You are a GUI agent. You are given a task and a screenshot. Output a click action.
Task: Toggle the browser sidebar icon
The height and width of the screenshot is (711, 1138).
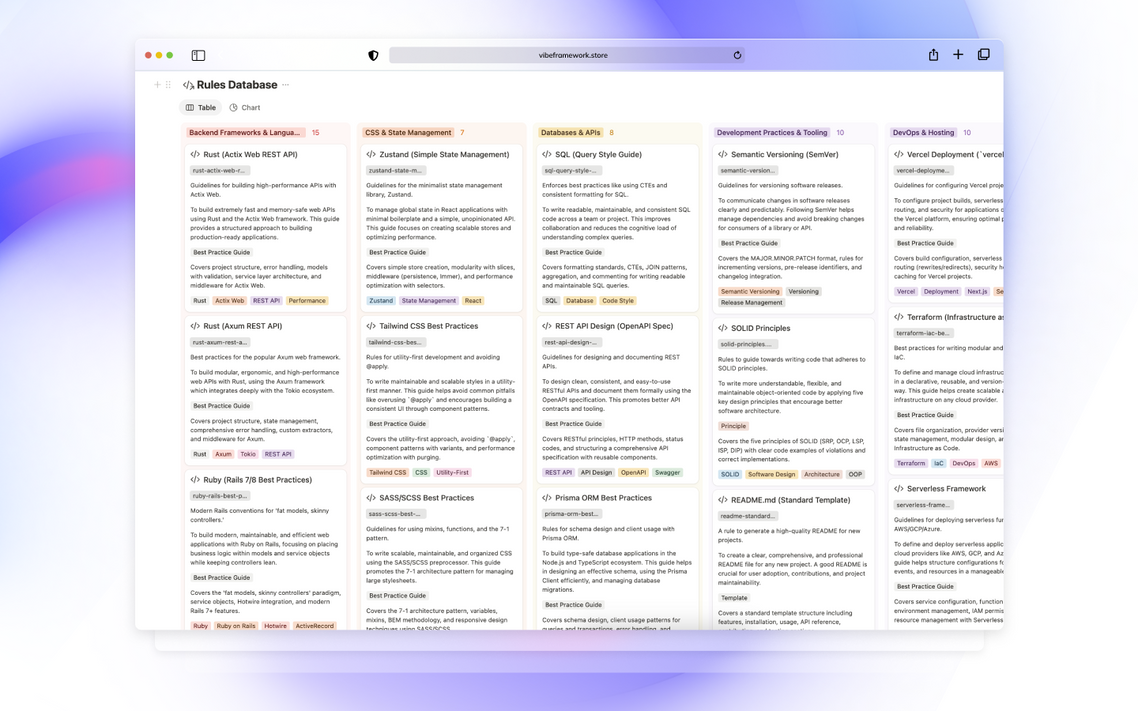point(198,55)
